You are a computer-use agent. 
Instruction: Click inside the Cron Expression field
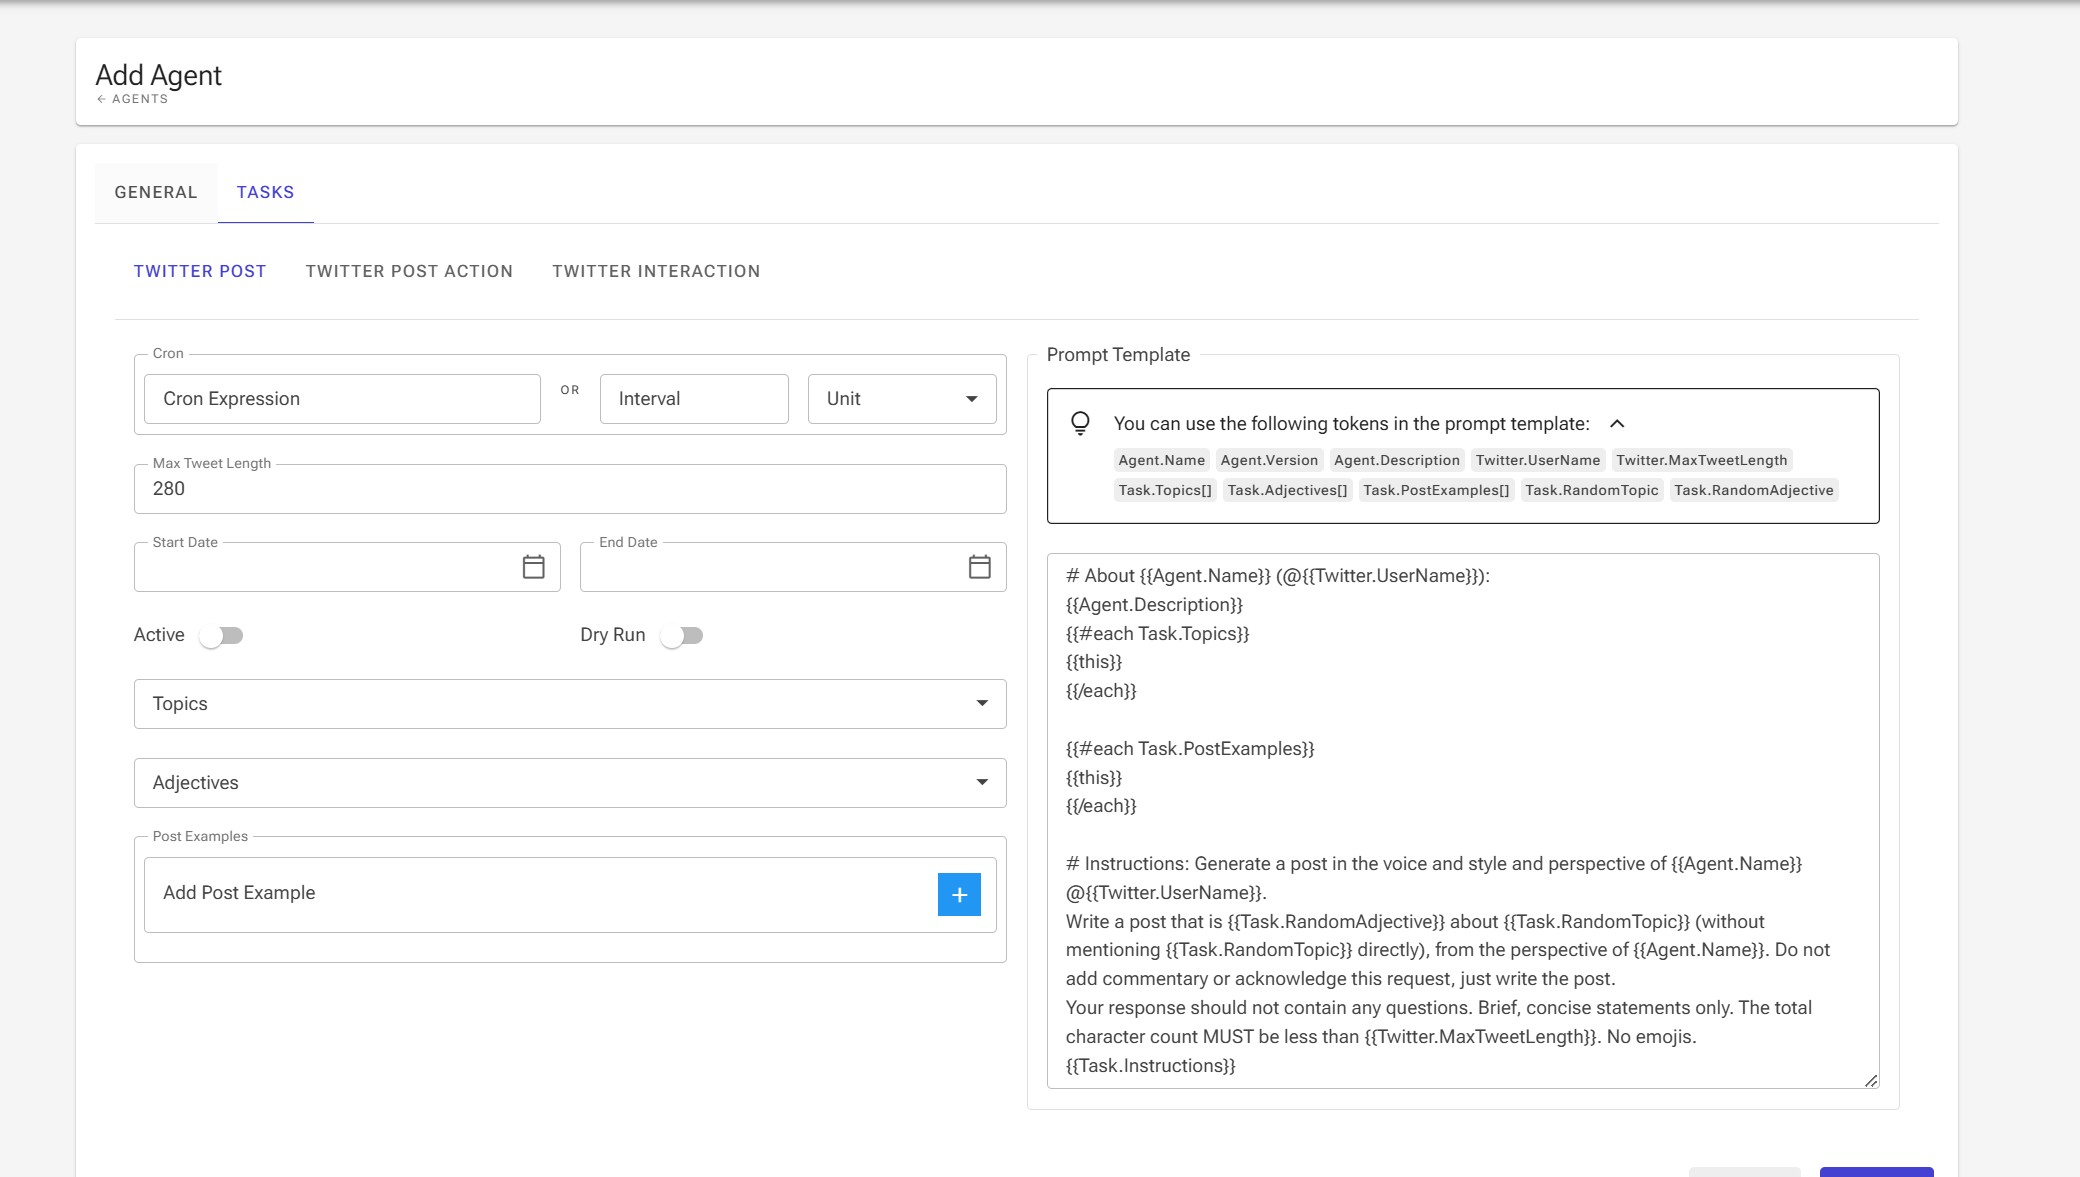(342, 398)
